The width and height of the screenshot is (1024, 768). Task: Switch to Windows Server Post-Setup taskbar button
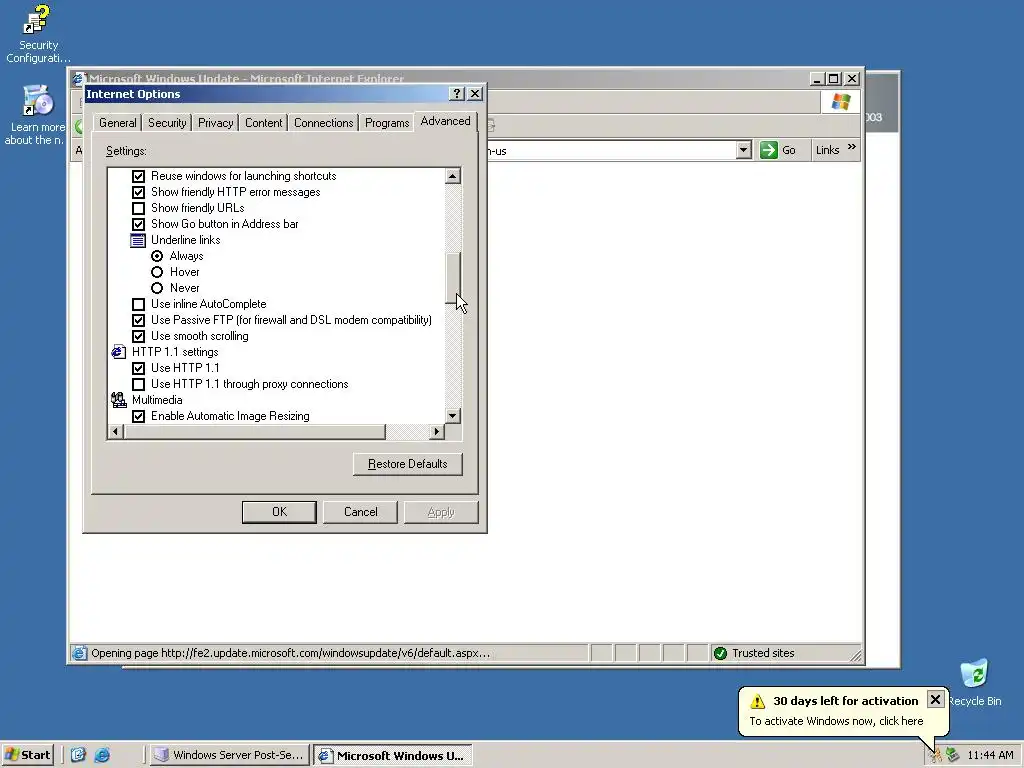[x=229, y=756]
